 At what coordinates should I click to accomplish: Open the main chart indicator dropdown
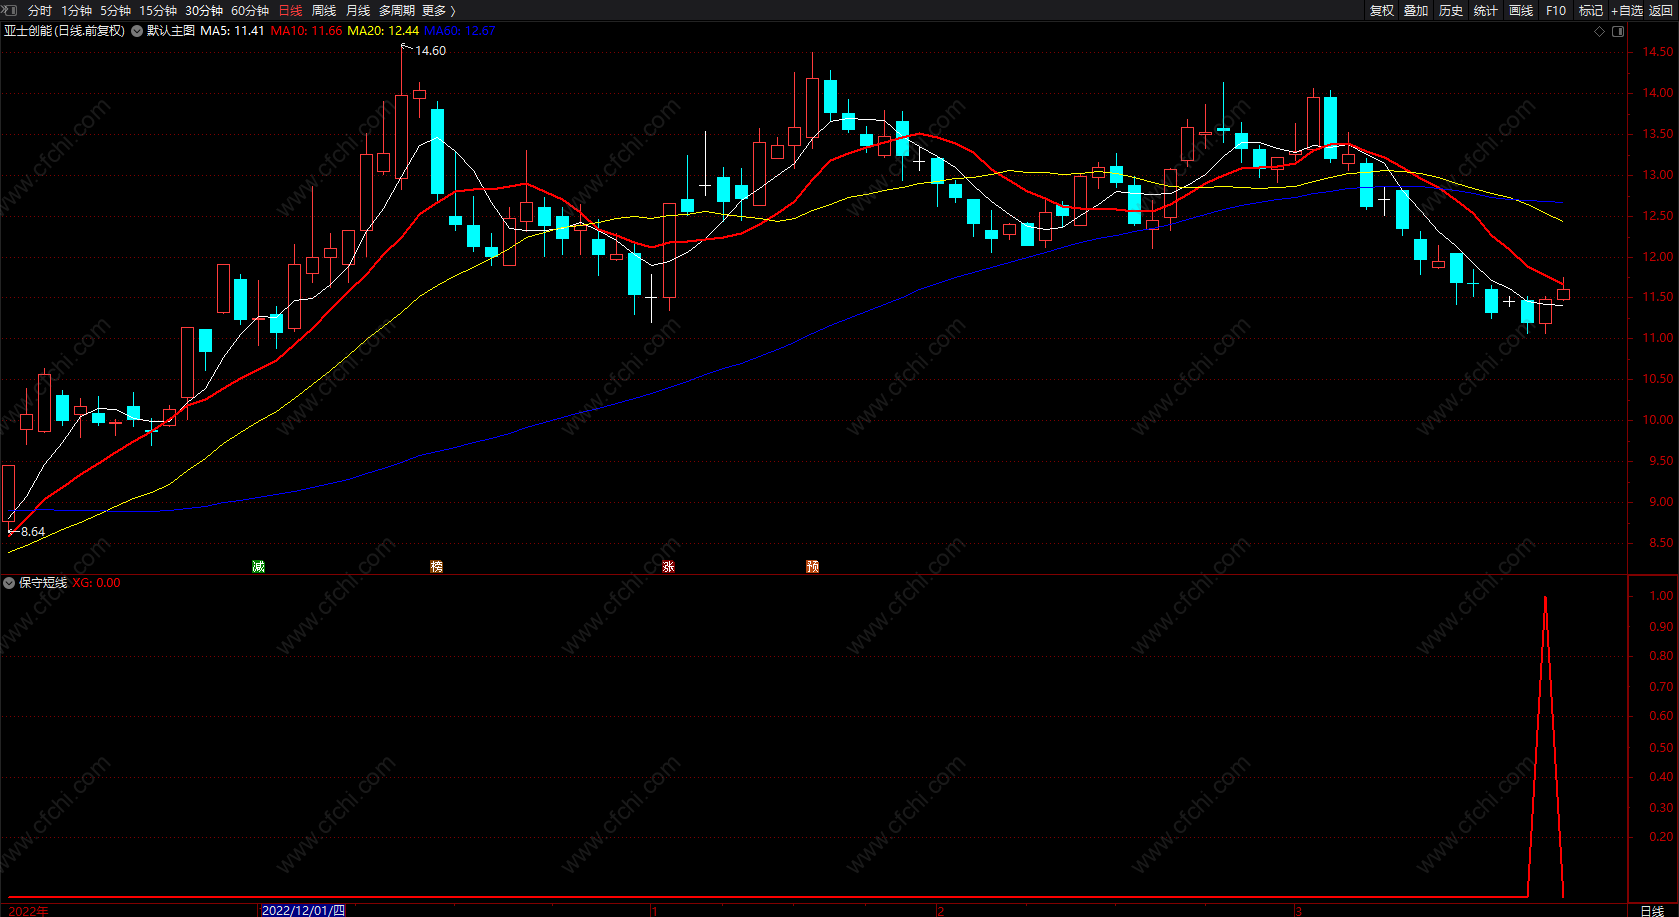click(137, 31)
